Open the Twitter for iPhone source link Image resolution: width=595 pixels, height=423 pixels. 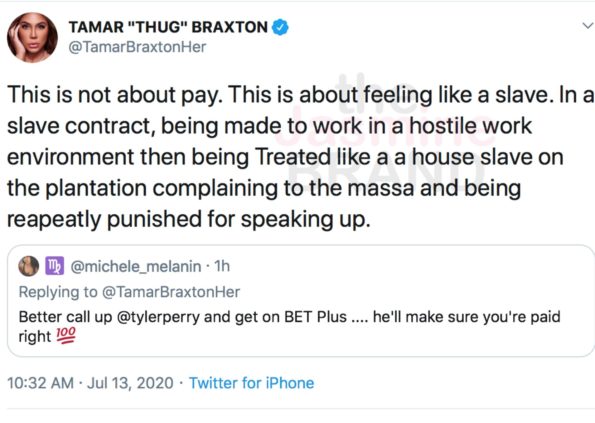pos(252,383)
